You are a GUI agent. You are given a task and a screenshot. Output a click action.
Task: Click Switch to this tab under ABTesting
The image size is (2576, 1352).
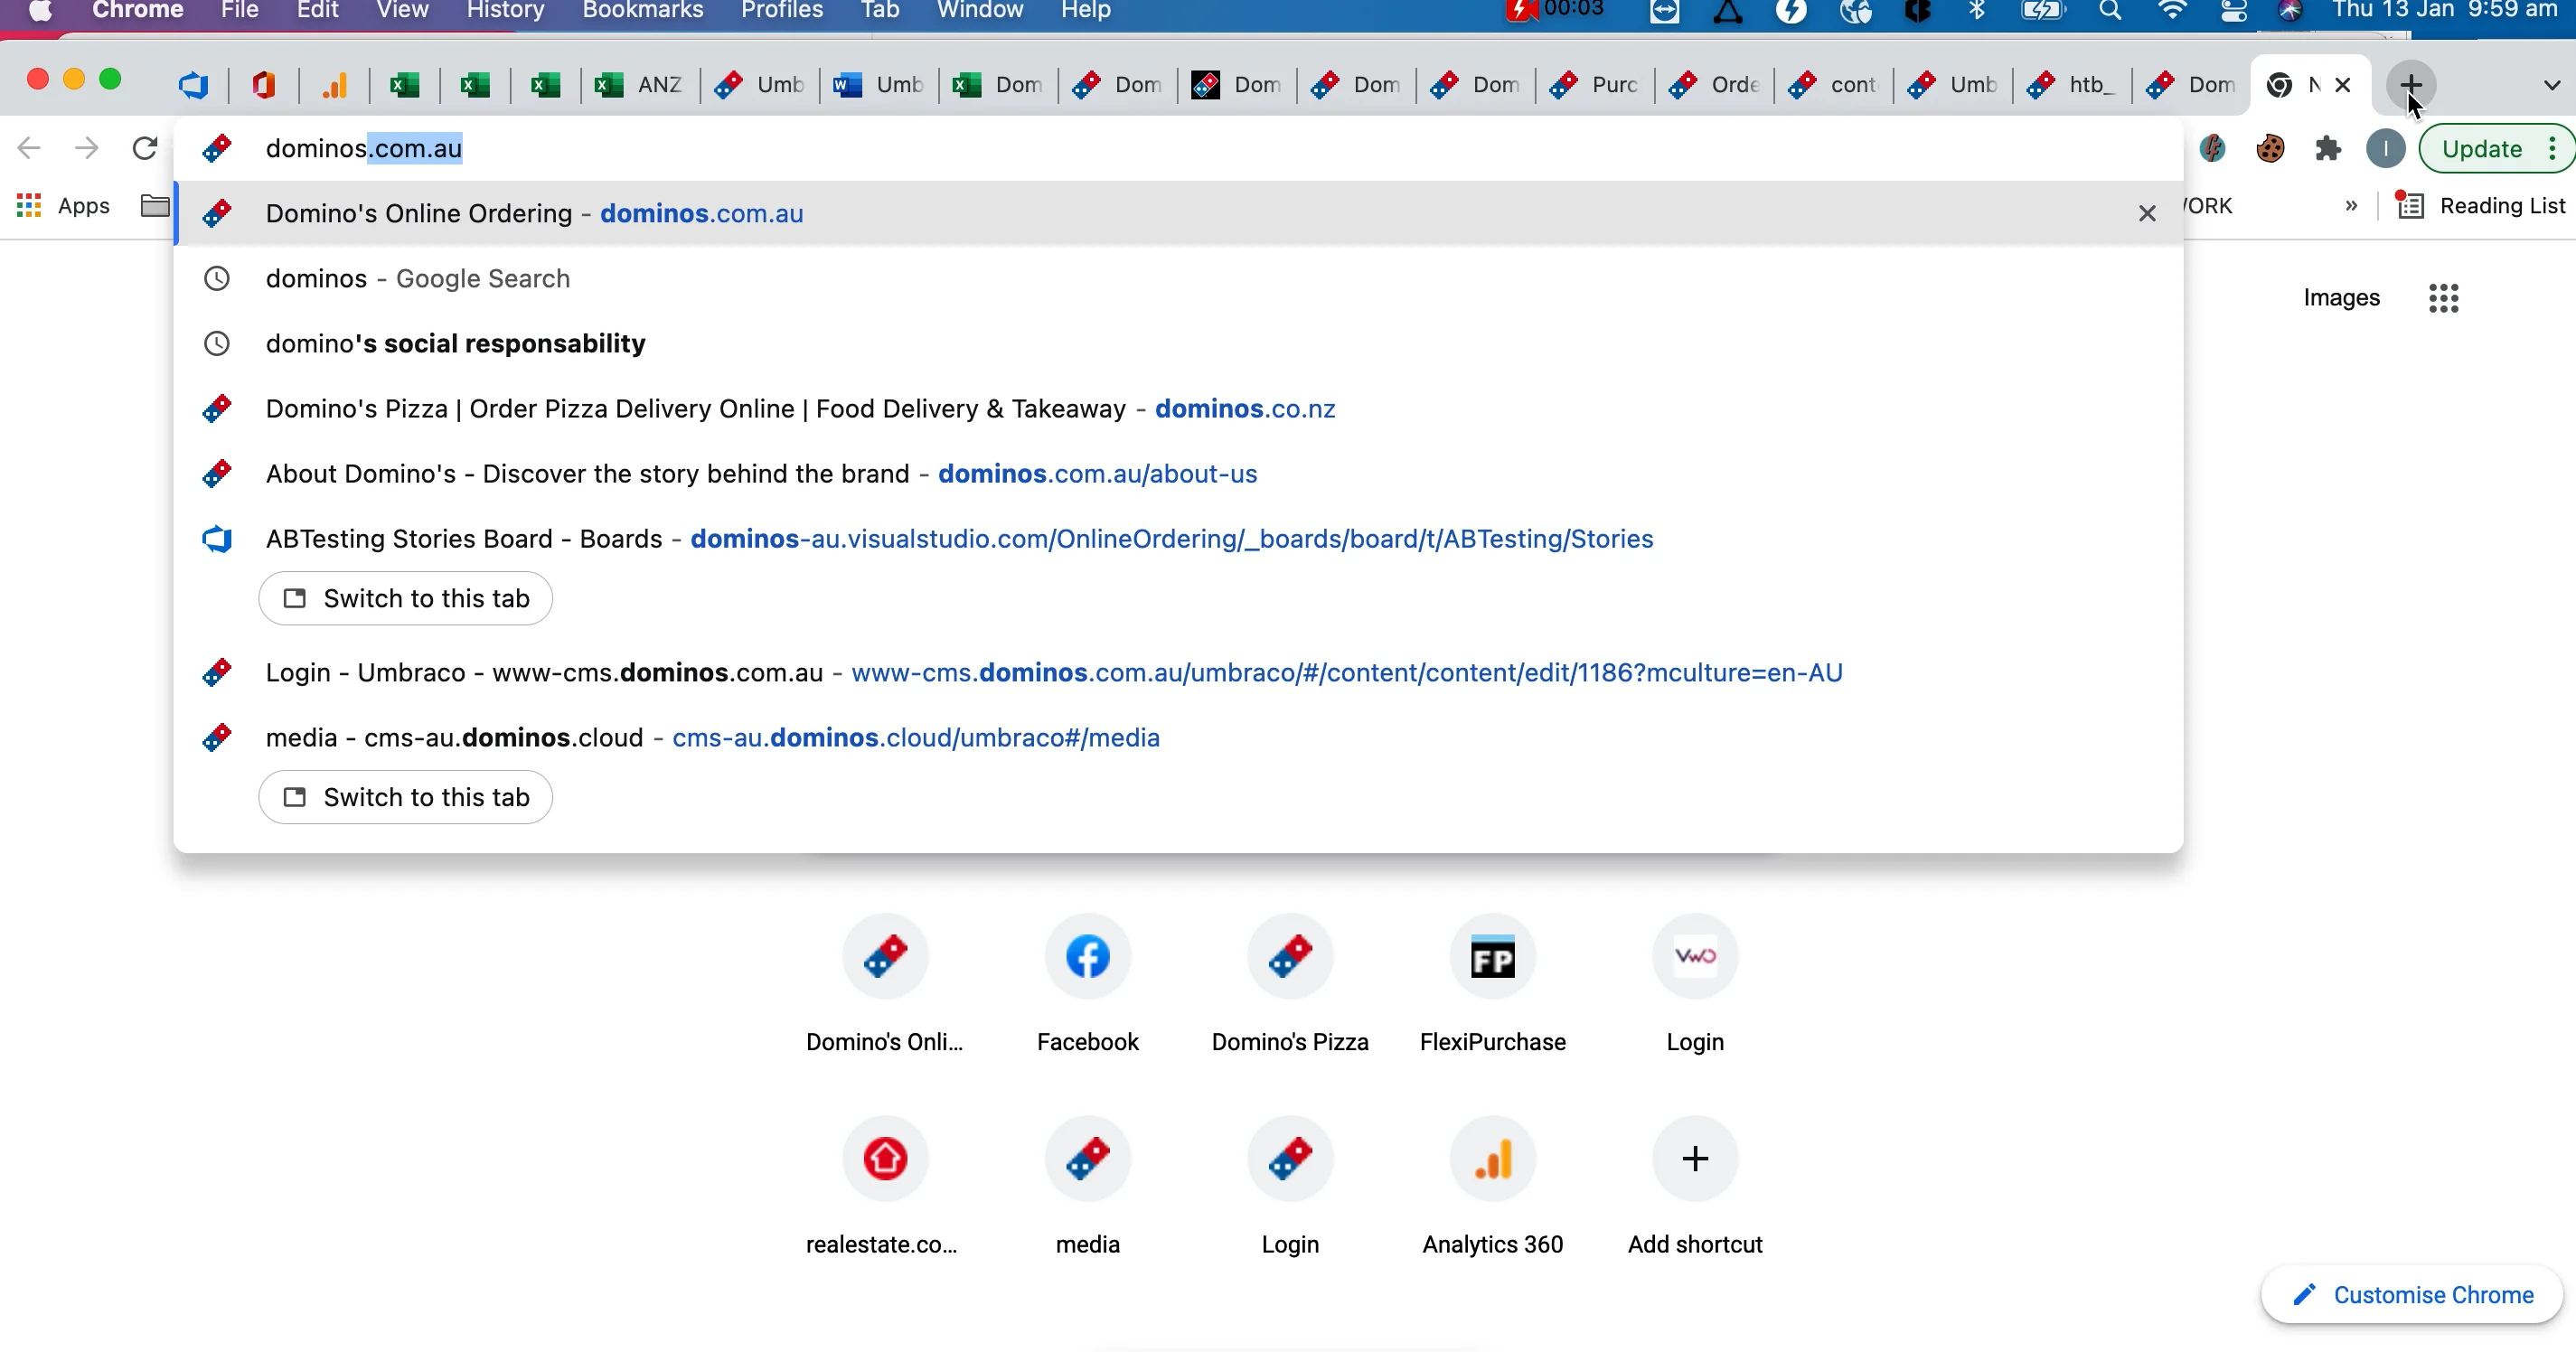point(405,598)
